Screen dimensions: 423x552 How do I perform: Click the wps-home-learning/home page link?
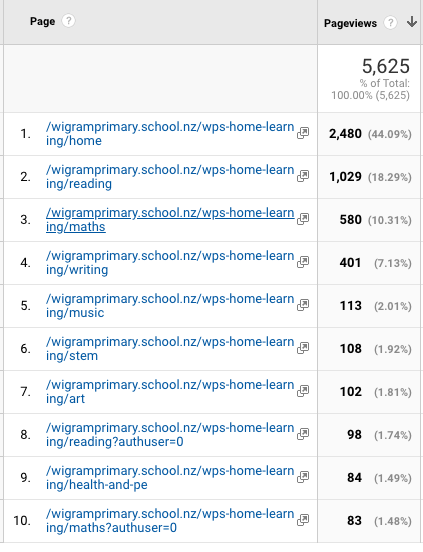tap(170, 134)
